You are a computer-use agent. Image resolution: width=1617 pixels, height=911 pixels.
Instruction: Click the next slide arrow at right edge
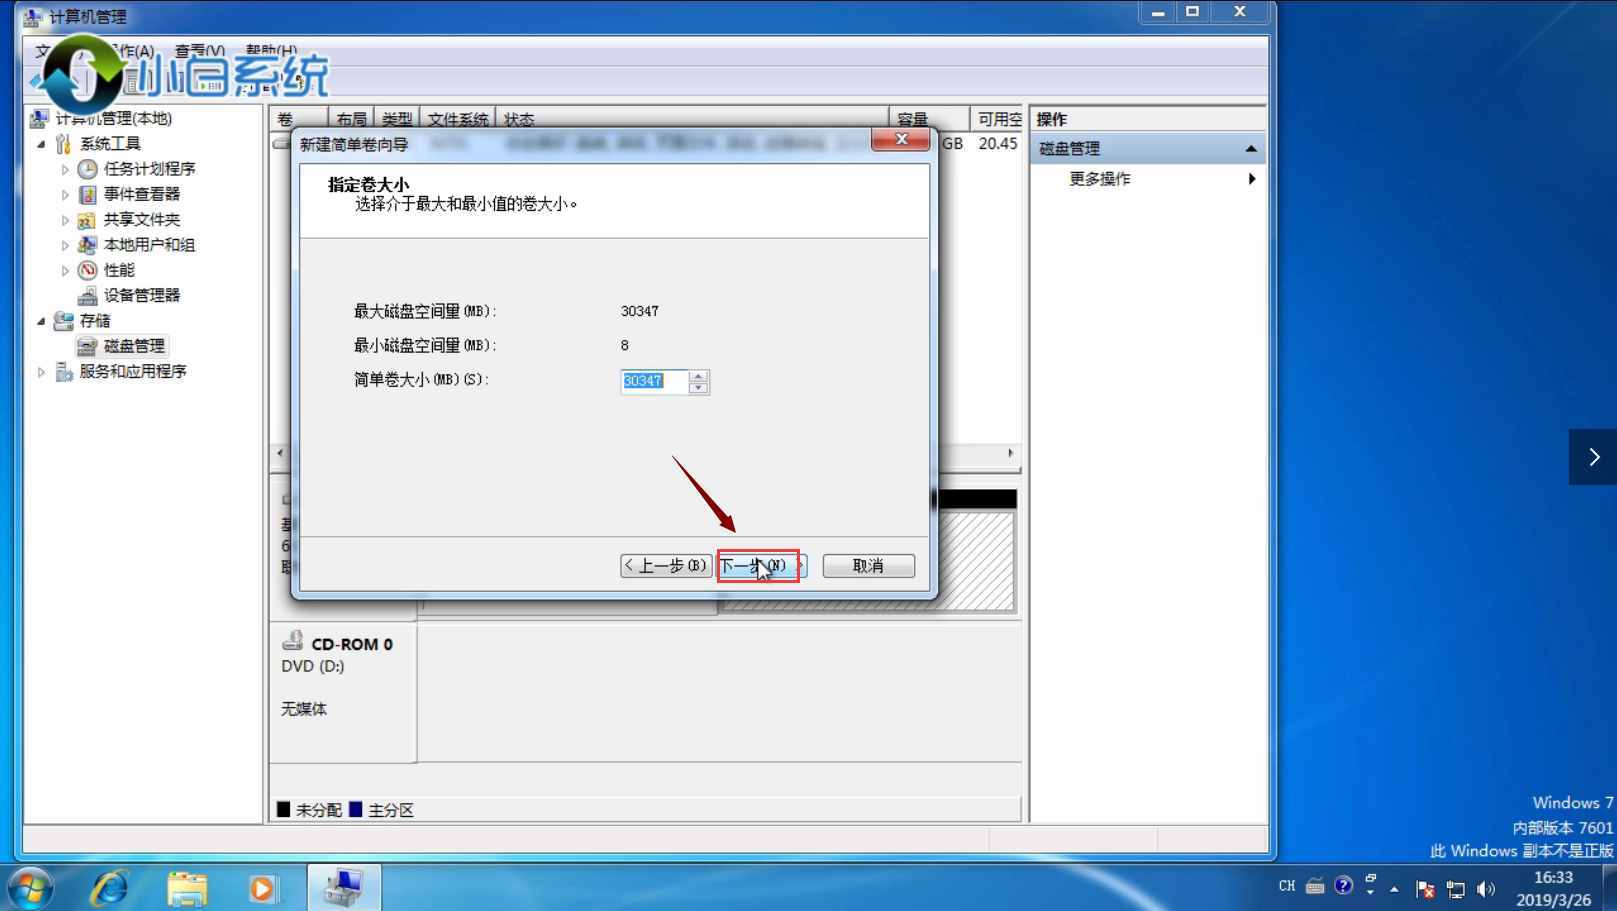(x=1593, y=457)
